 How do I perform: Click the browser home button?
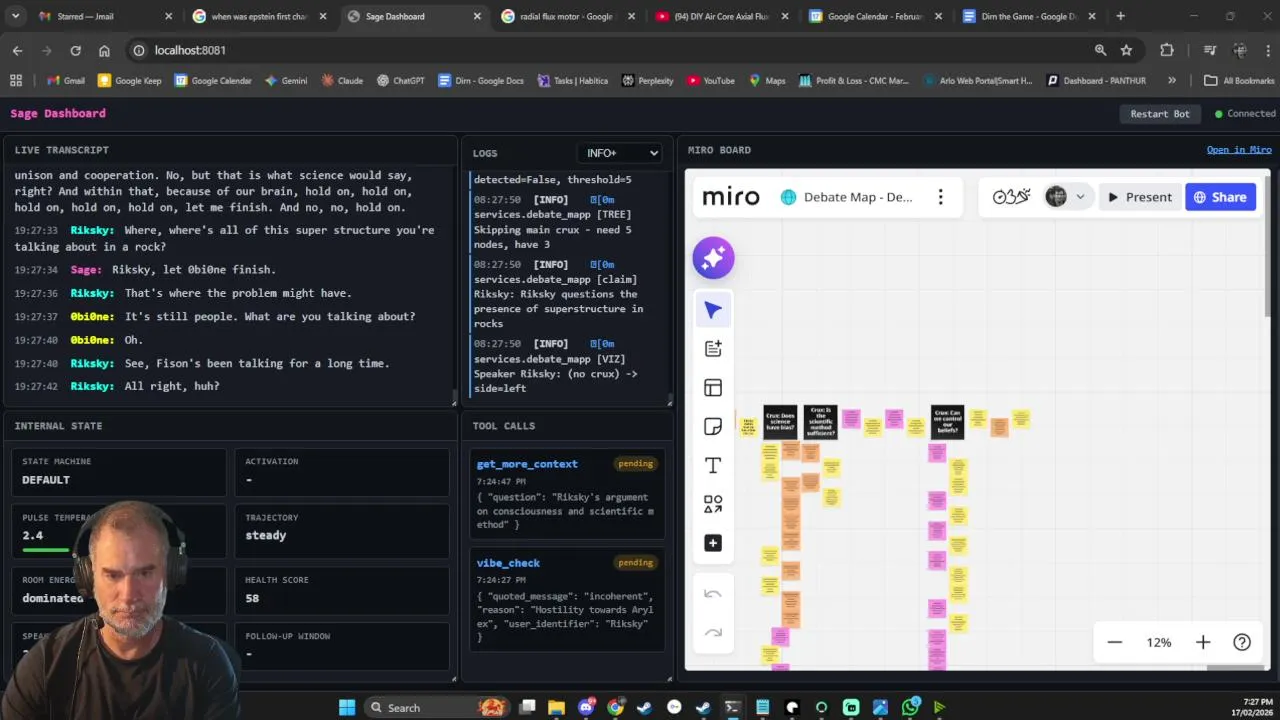pos(104,50)
